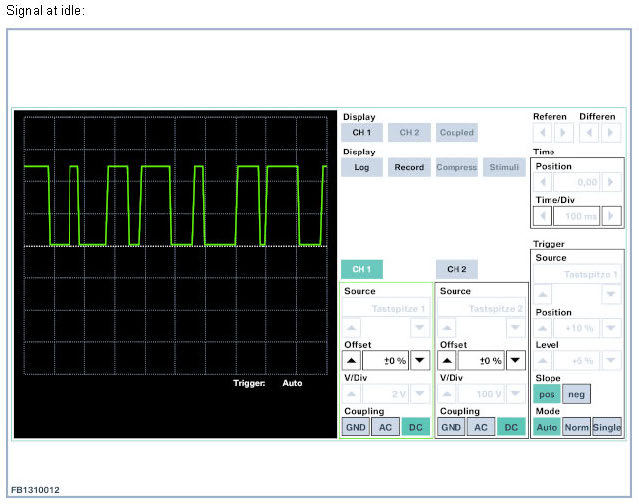Click Time Position left arrow
This screenshot has width=639, height=504.
[x=544, y=182]
